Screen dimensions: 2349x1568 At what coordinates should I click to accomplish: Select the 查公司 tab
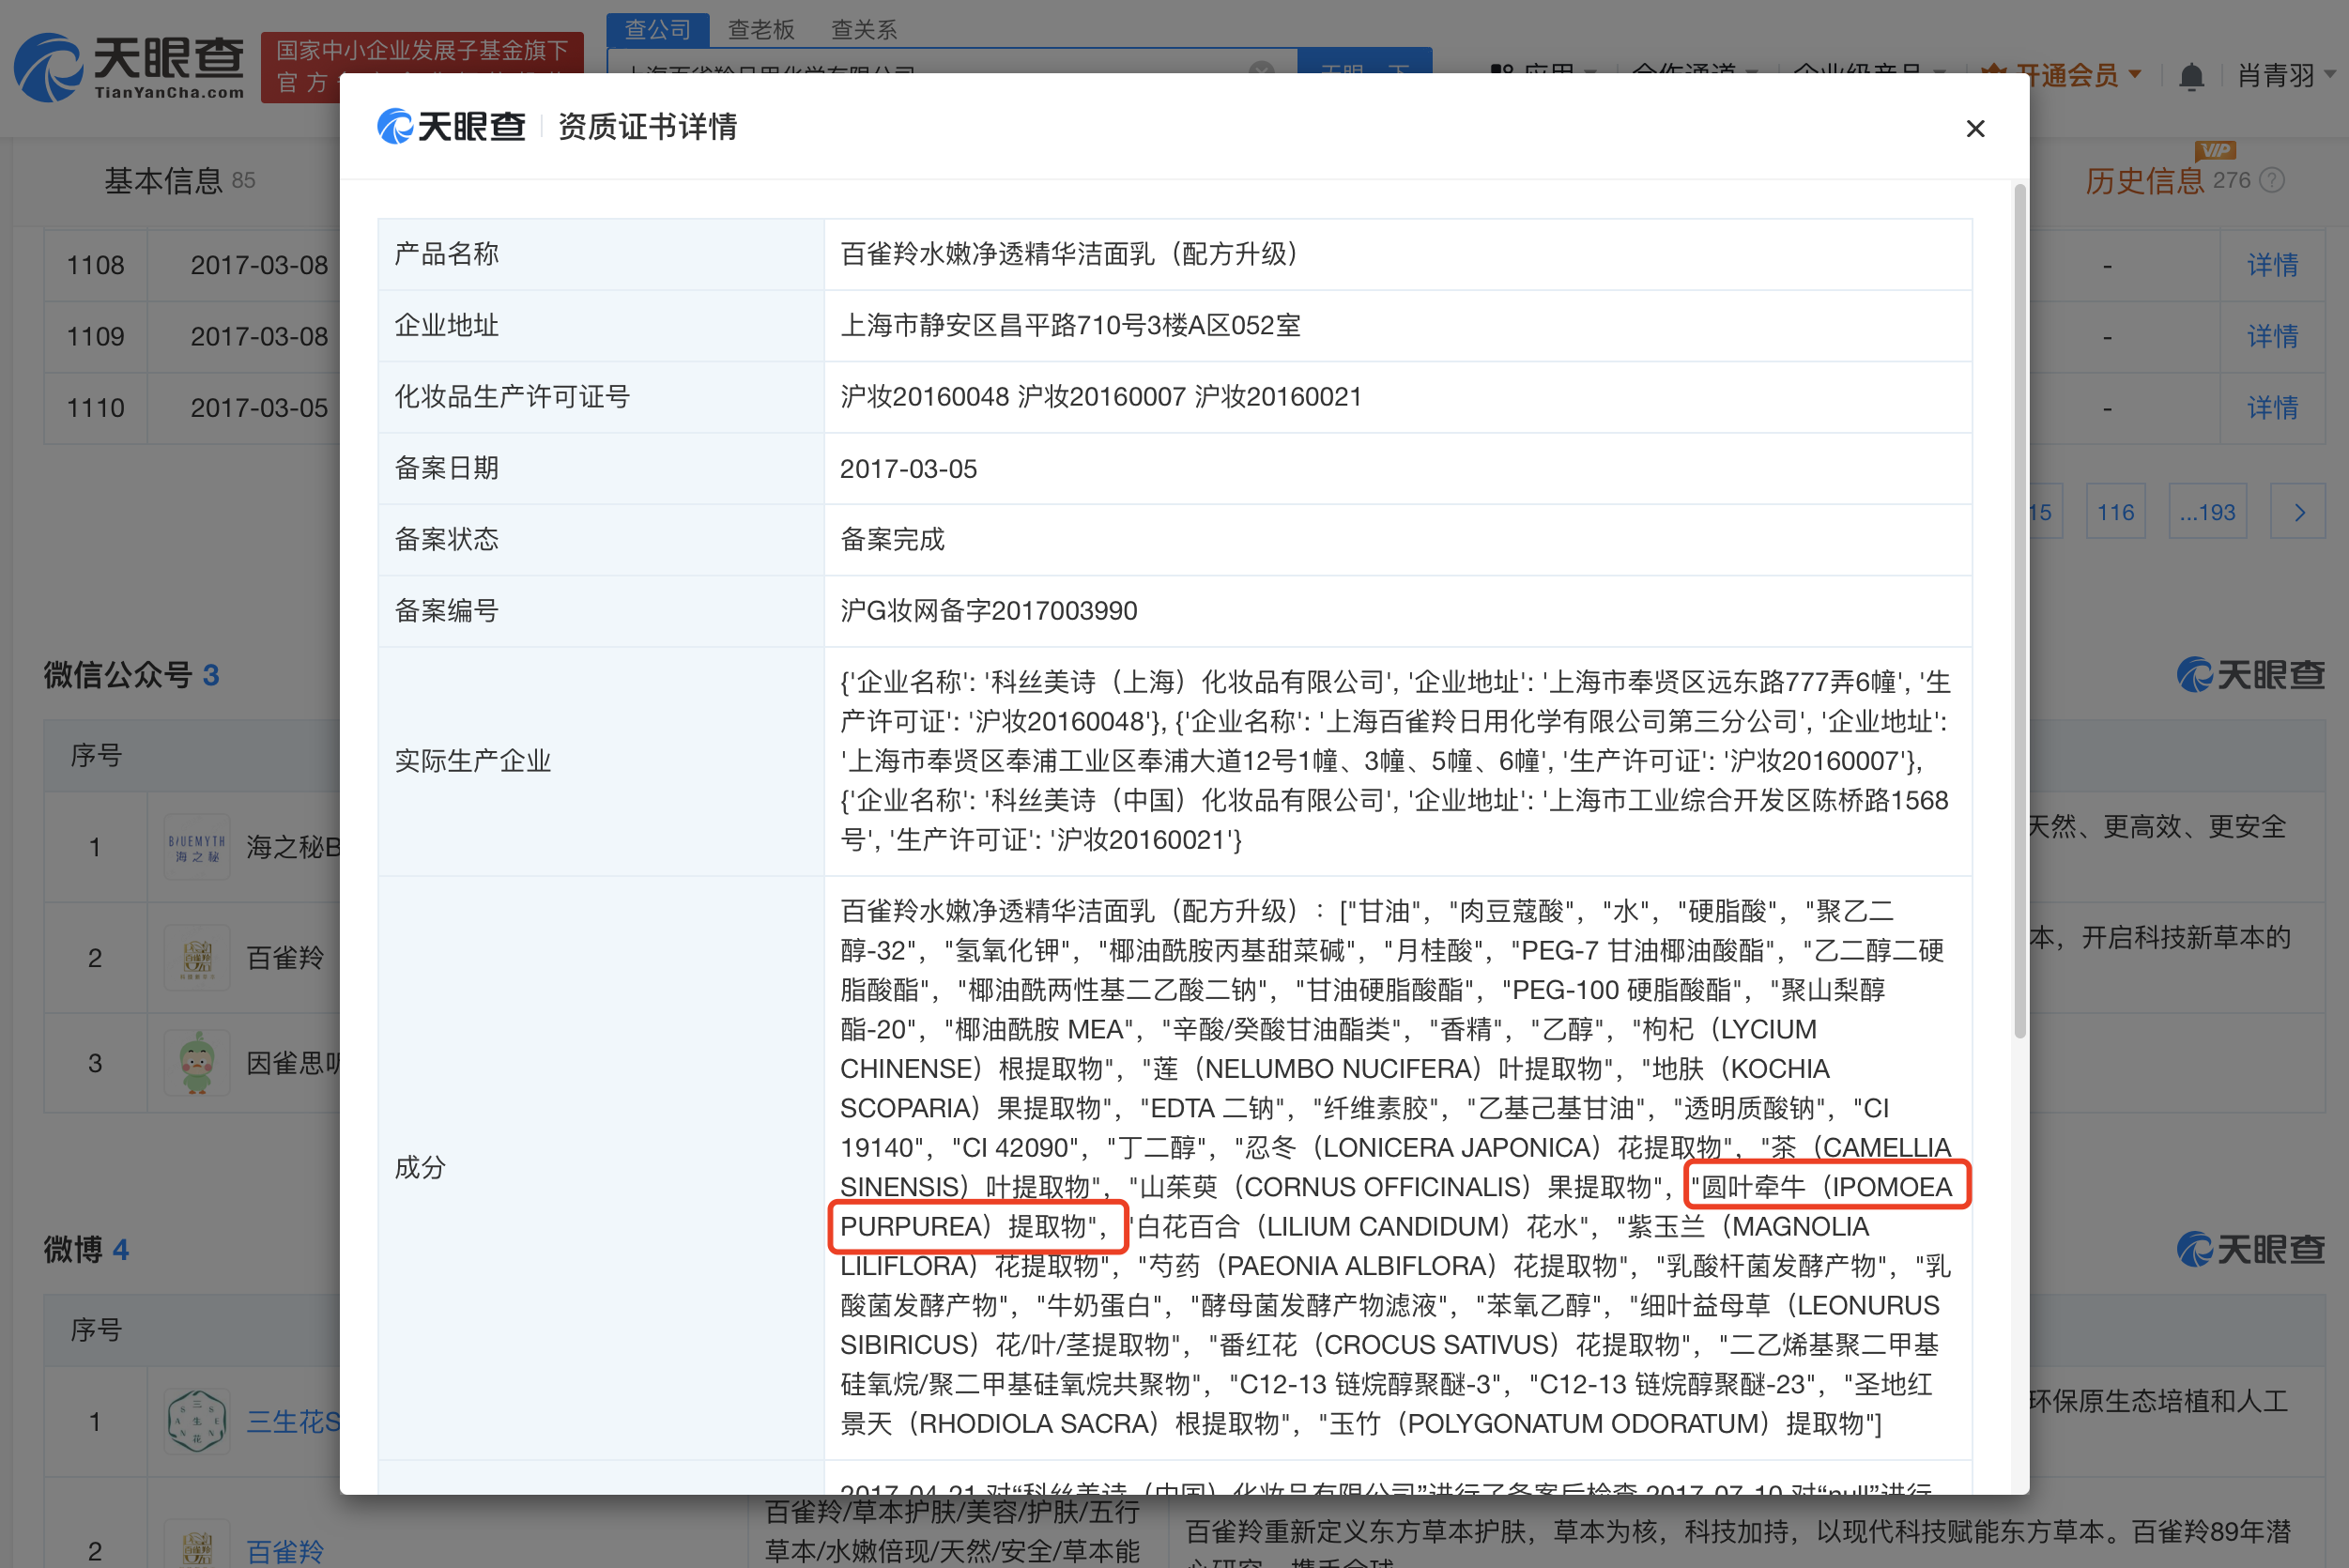657,29
